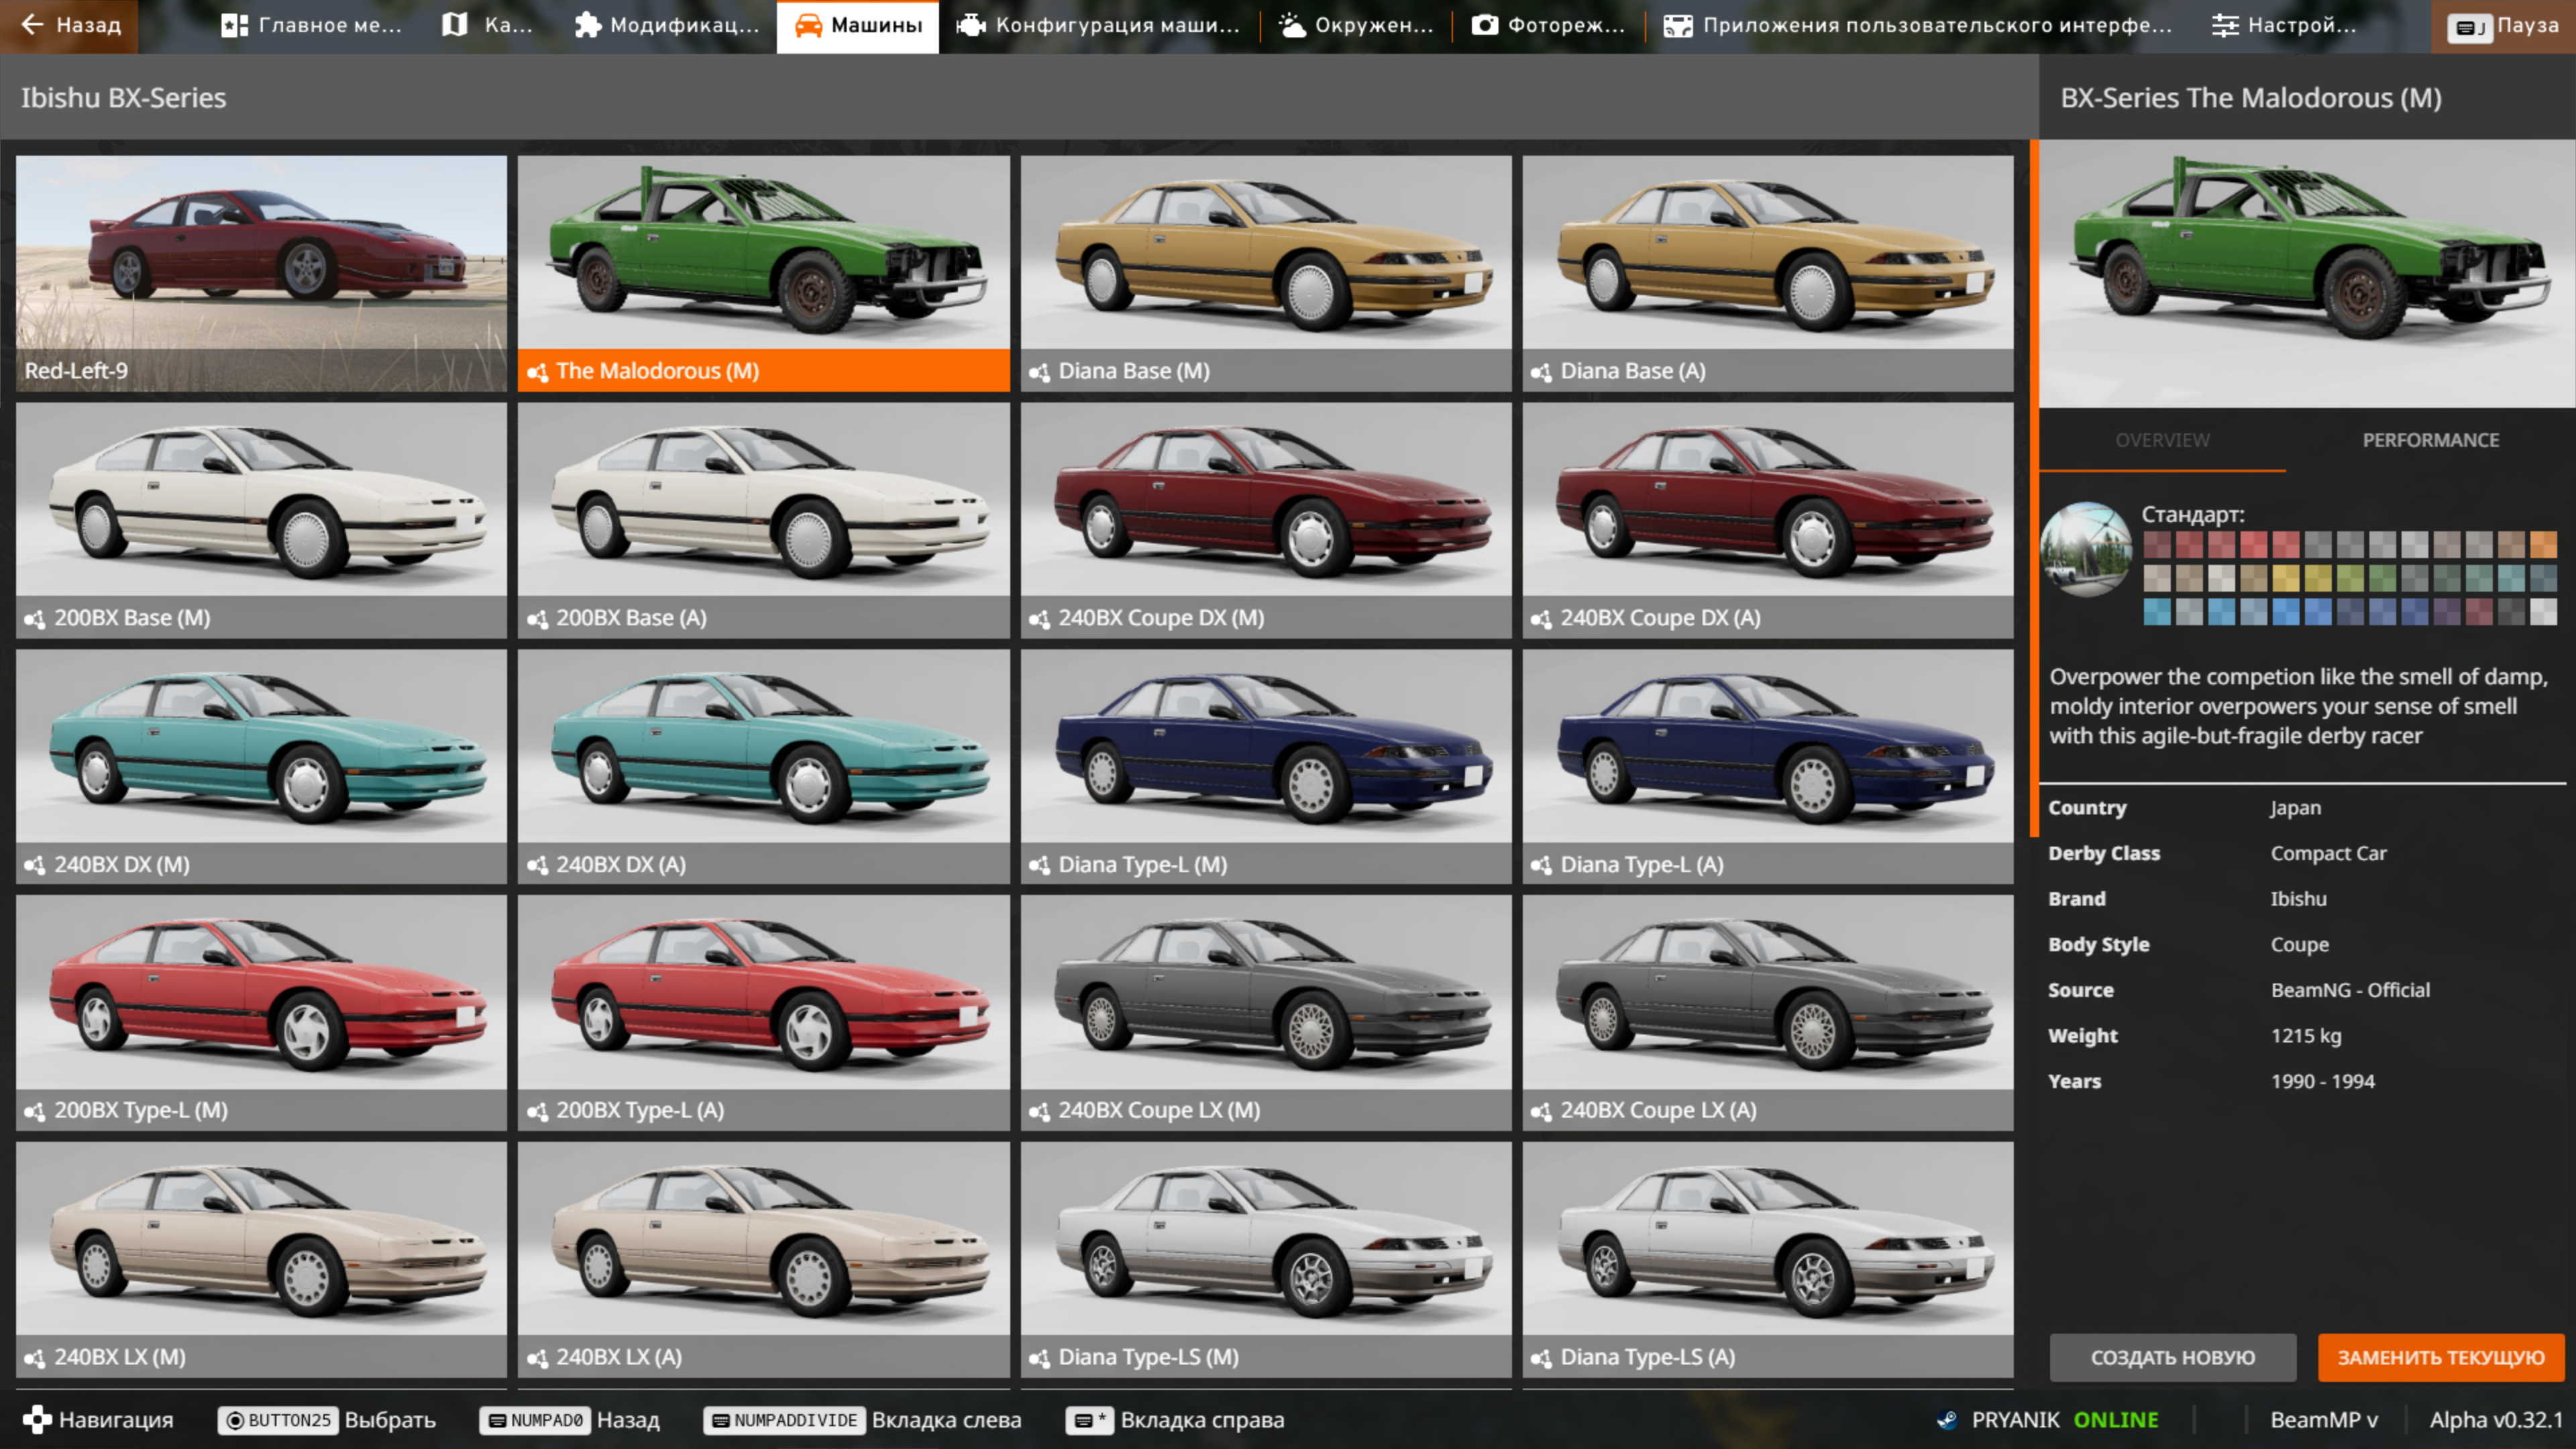Open Main Menu grid icon in top bar
Image resolution: width=2576 pixels, height=1449 pixels.
coord(234,25)
